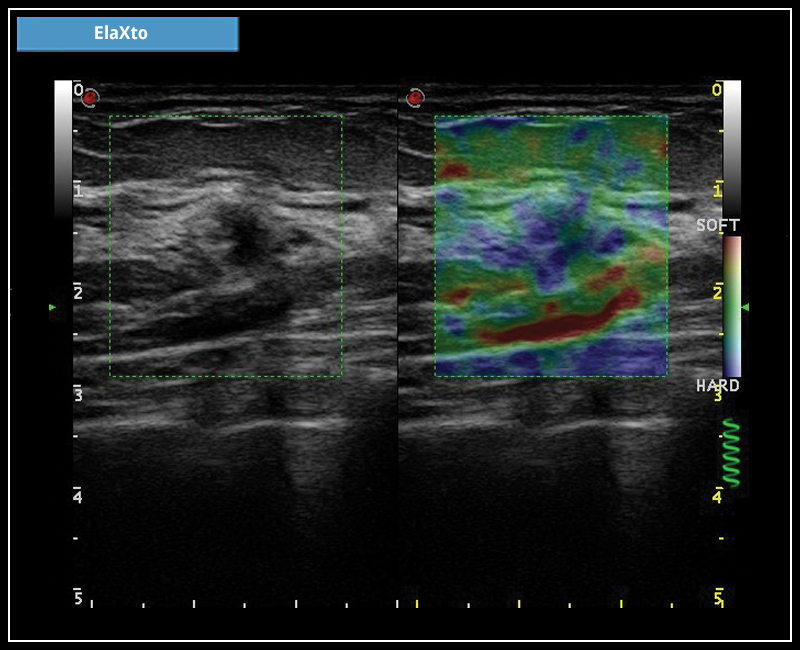
Task: Select the red probe marker on left image
Action: click(x=90, y=97)
